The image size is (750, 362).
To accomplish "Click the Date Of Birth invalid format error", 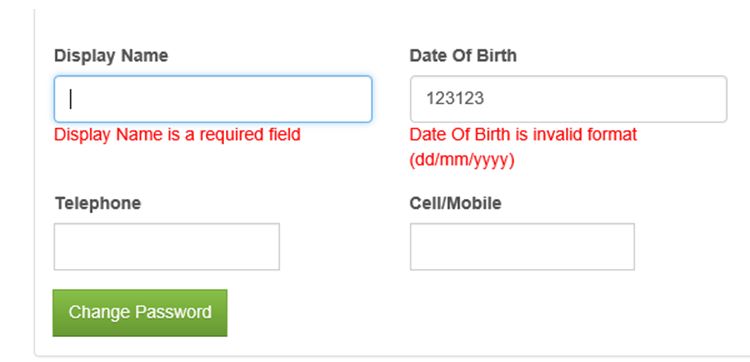I will pyautogui.click(x=523, y=135).
